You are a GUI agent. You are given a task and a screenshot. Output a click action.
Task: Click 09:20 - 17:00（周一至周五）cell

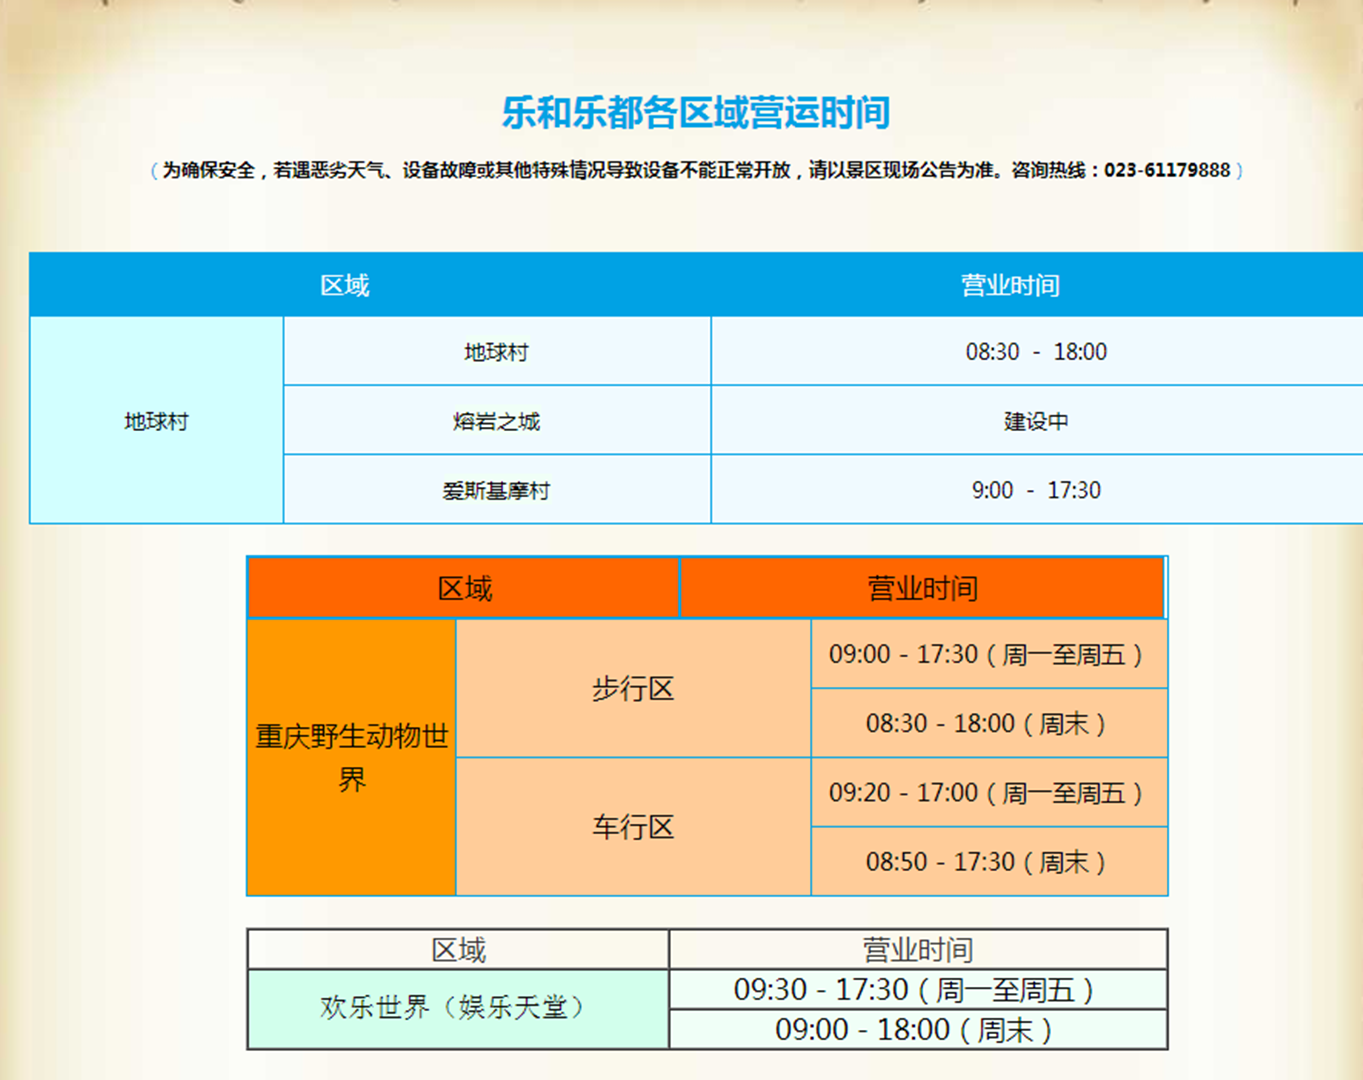point(989,792)
